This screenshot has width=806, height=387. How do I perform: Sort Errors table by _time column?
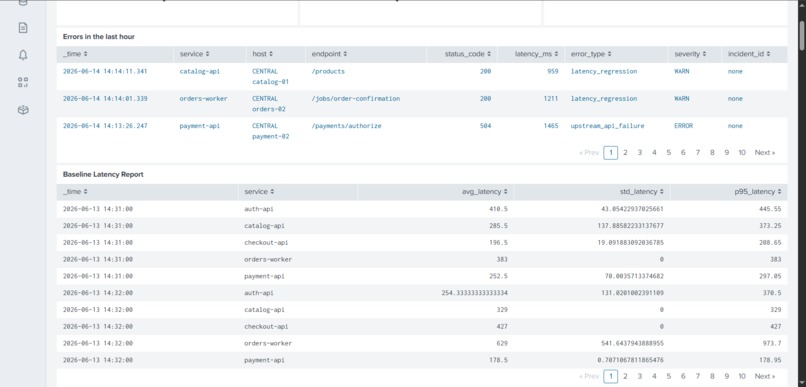point(75,54)
